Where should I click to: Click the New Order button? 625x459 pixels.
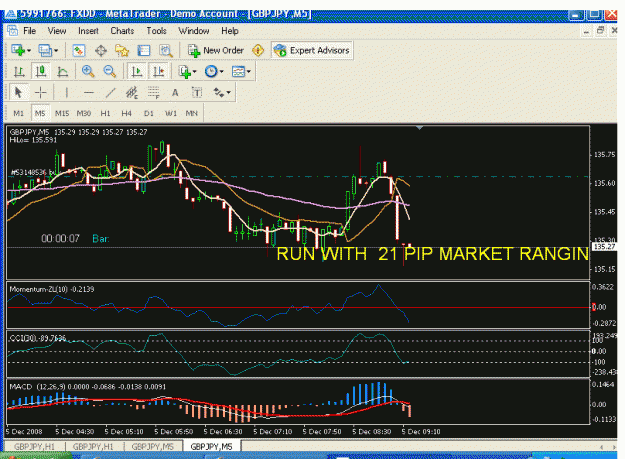pyautogui.click(x=216, y=51)
